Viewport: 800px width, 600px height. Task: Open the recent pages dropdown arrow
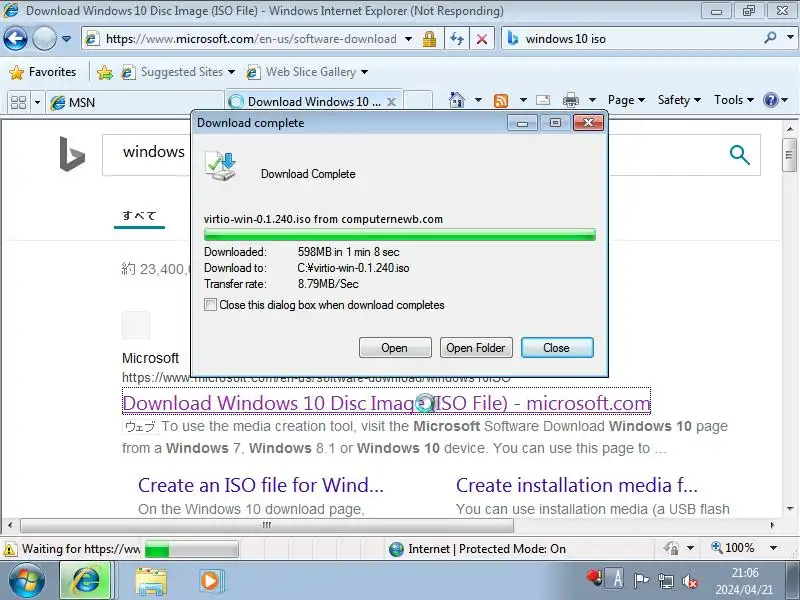(66, 39)
